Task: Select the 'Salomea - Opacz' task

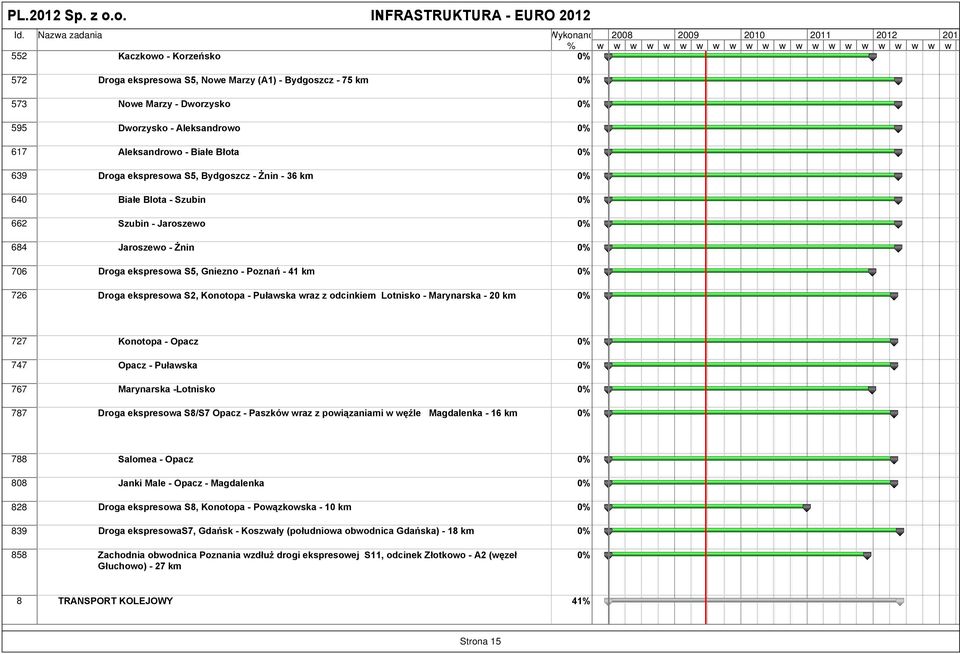Action: (x=156, y=459)
